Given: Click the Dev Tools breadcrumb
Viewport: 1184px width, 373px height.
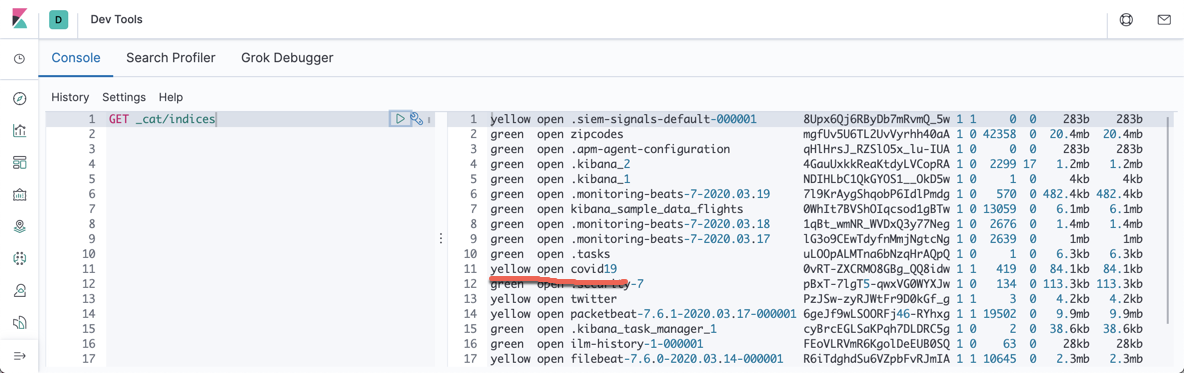Looking at the screenshot, I should tap(116, 19).
